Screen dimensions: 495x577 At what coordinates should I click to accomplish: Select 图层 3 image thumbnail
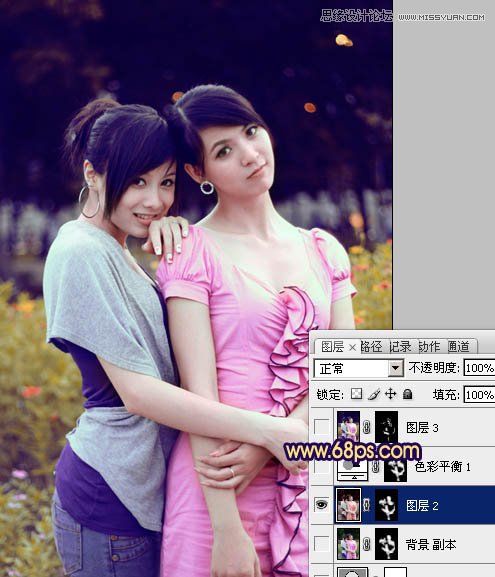point(348,427)
